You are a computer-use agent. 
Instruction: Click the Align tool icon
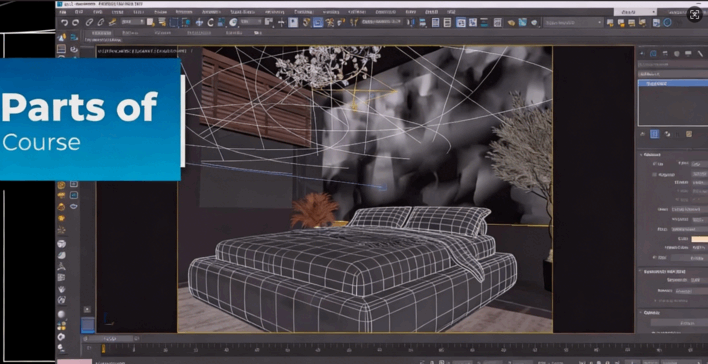[x=423, y=22]
